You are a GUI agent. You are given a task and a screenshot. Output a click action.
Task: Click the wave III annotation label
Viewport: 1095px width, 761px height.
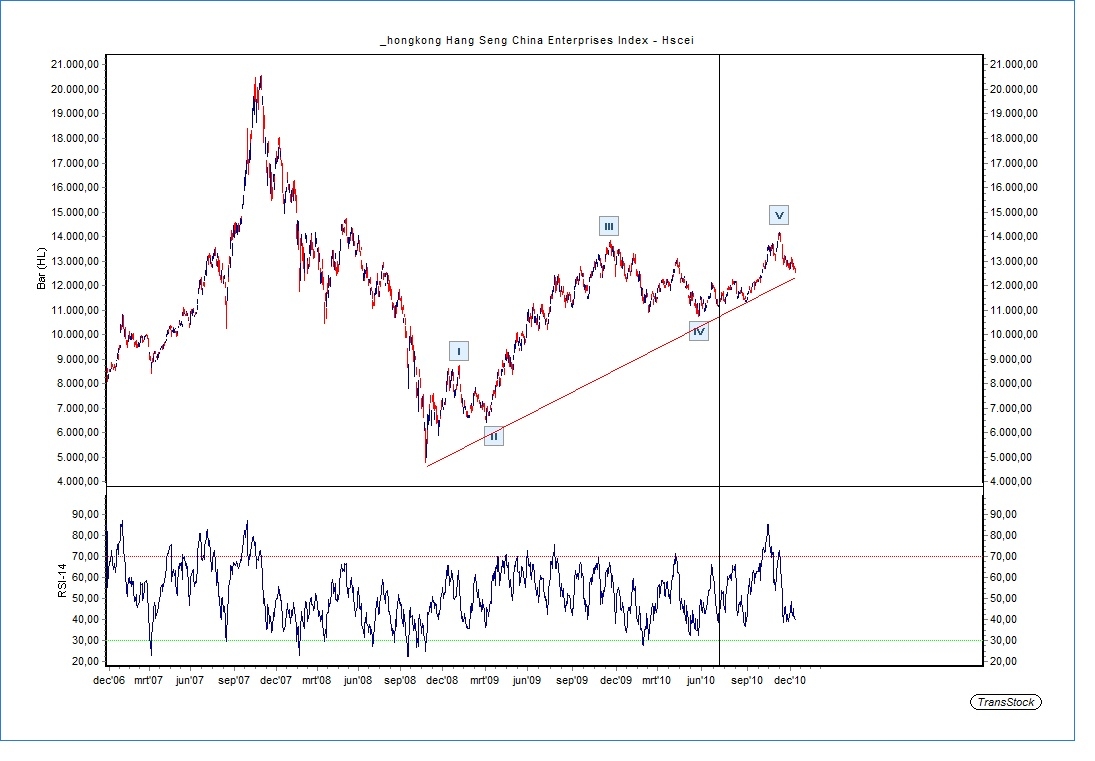[608, 226]
